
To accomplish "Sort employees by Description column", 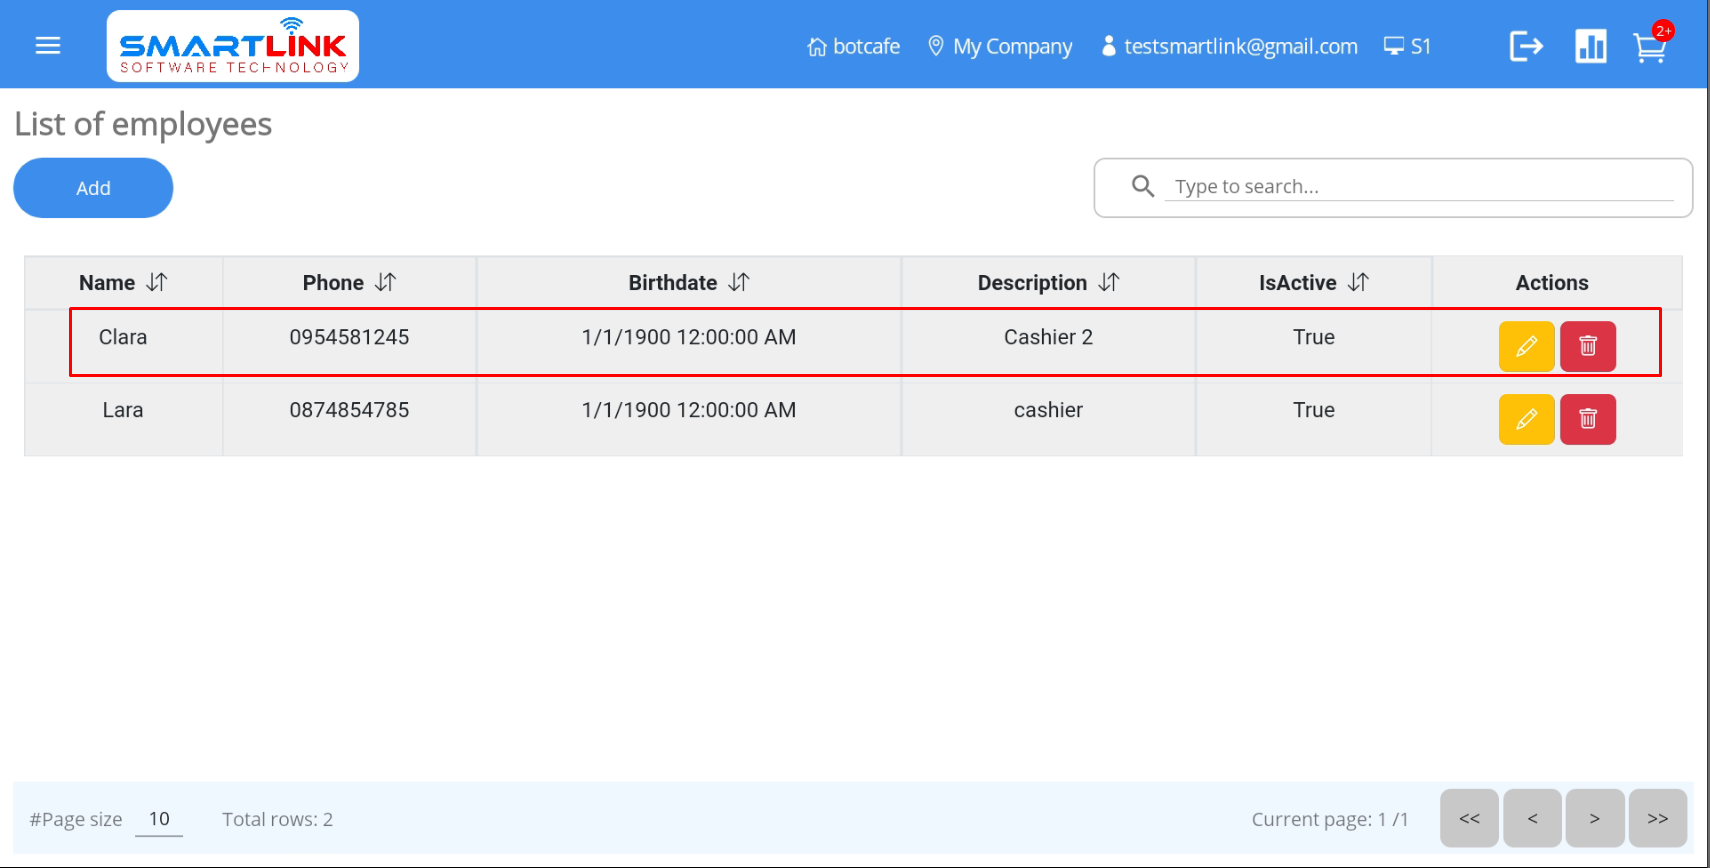I will pyautogui.click(x=1109, y=283).
